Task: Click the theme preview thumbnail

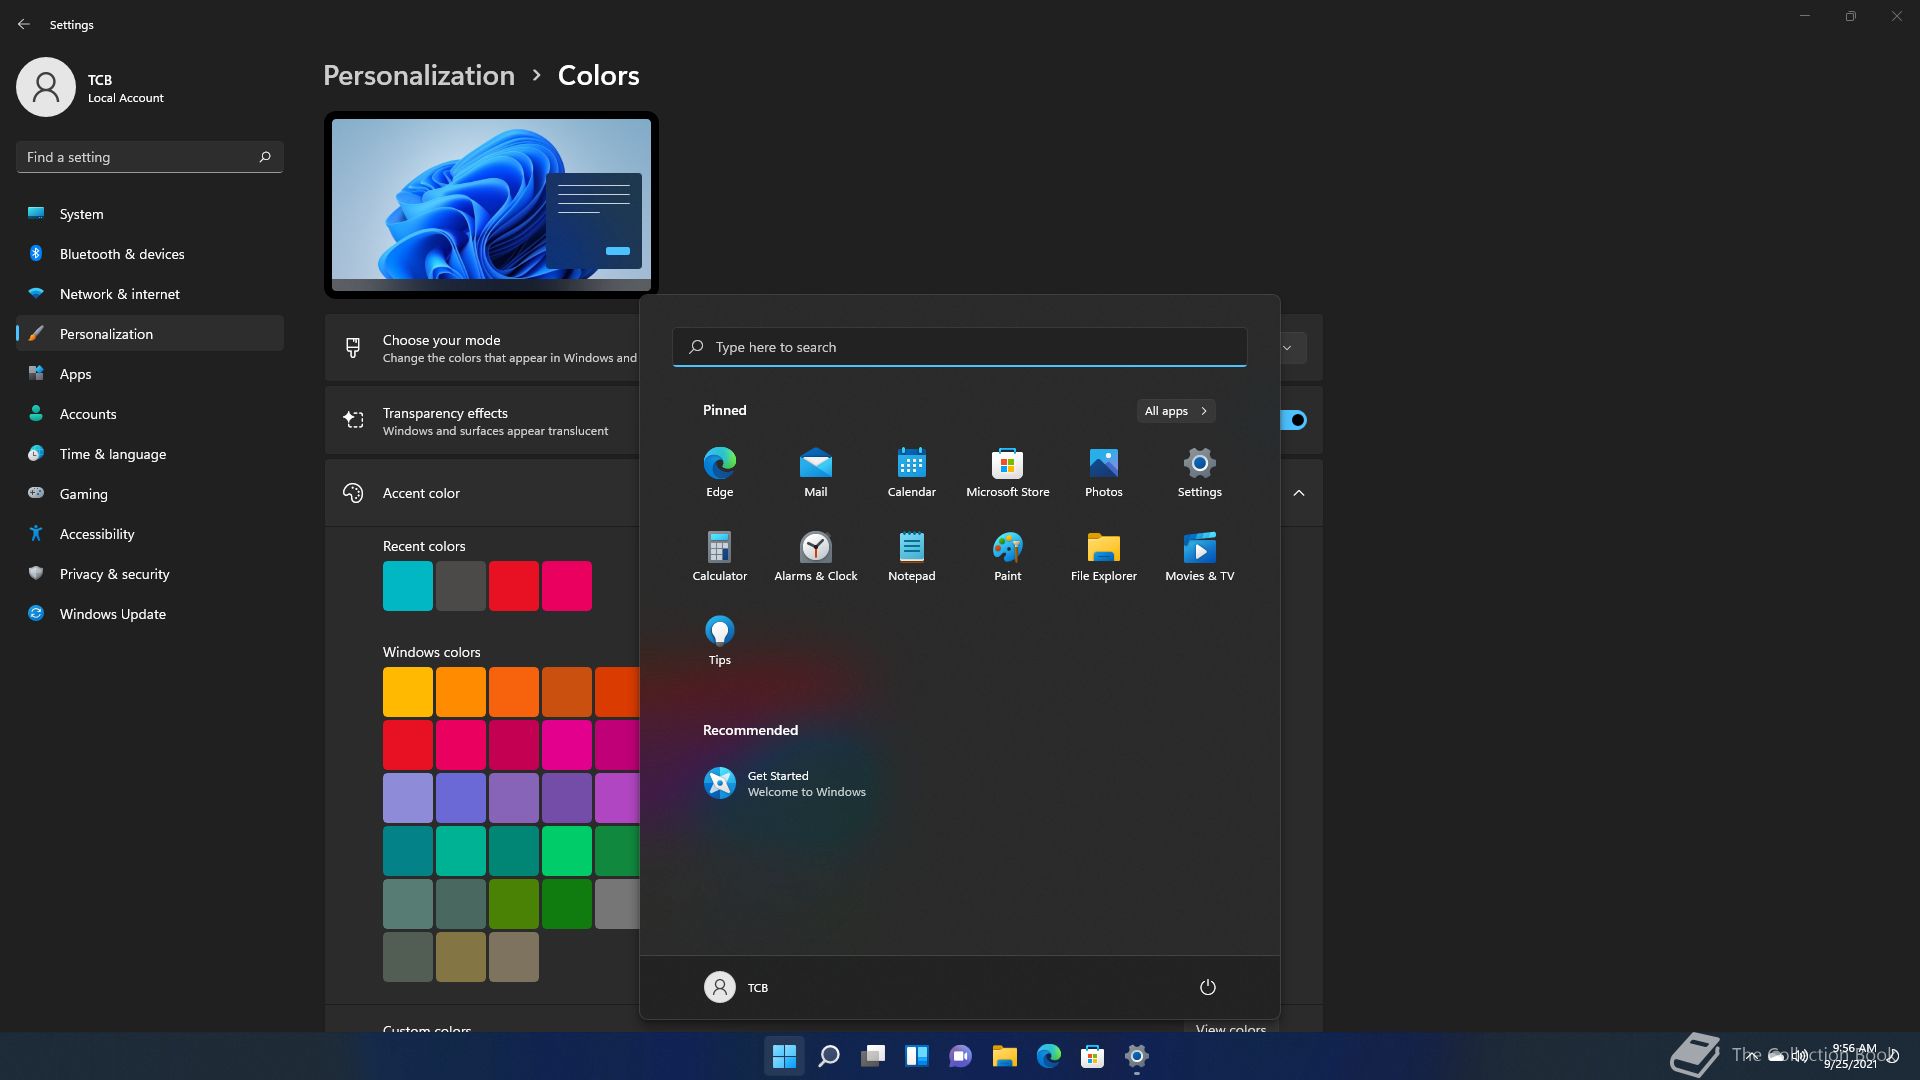Action: click(x=491, y=205)
